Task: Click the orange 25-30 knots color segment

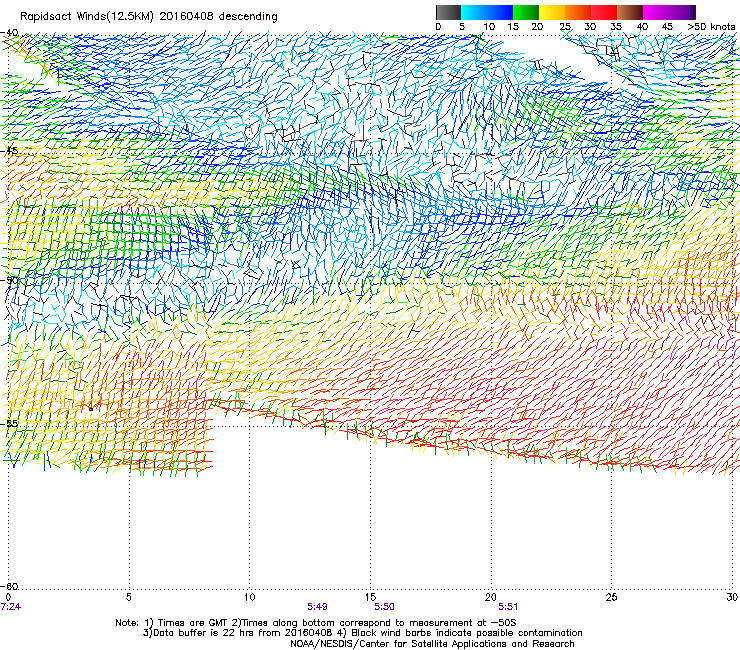Action: pos(578,12)
